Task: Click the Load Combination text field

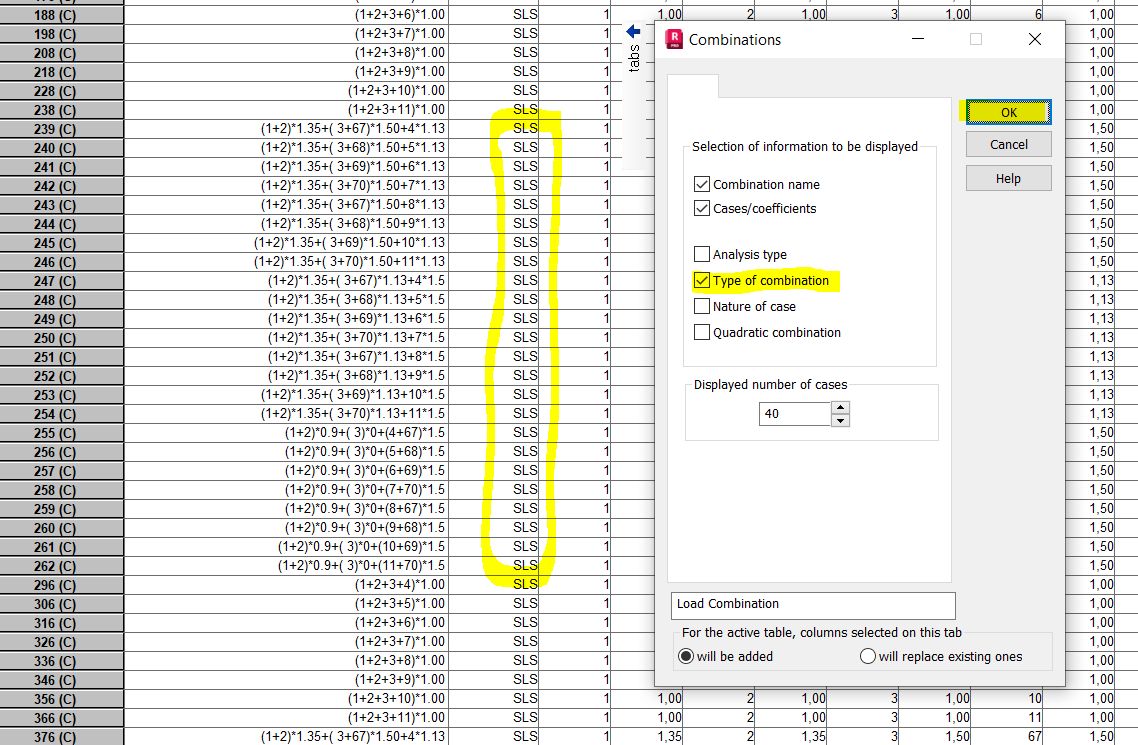Action: tap(812, 605)
